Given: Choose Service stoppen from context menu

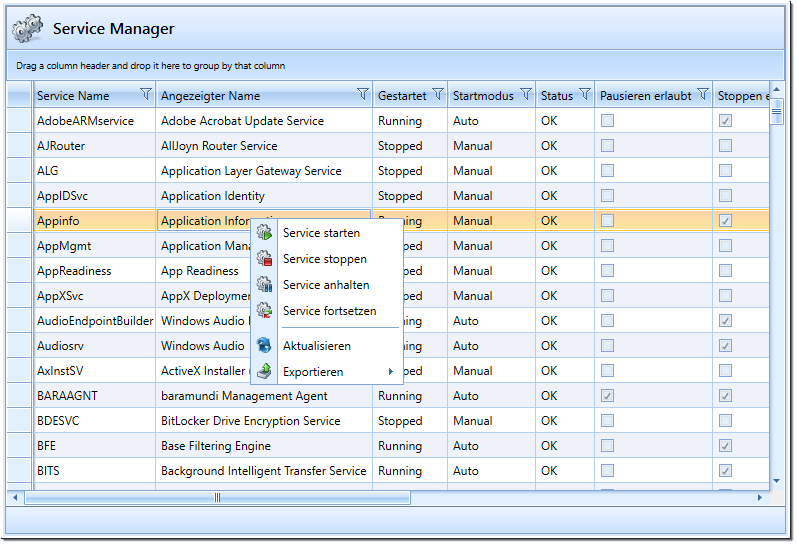Looking at the screenshot, I should point(328,259).
